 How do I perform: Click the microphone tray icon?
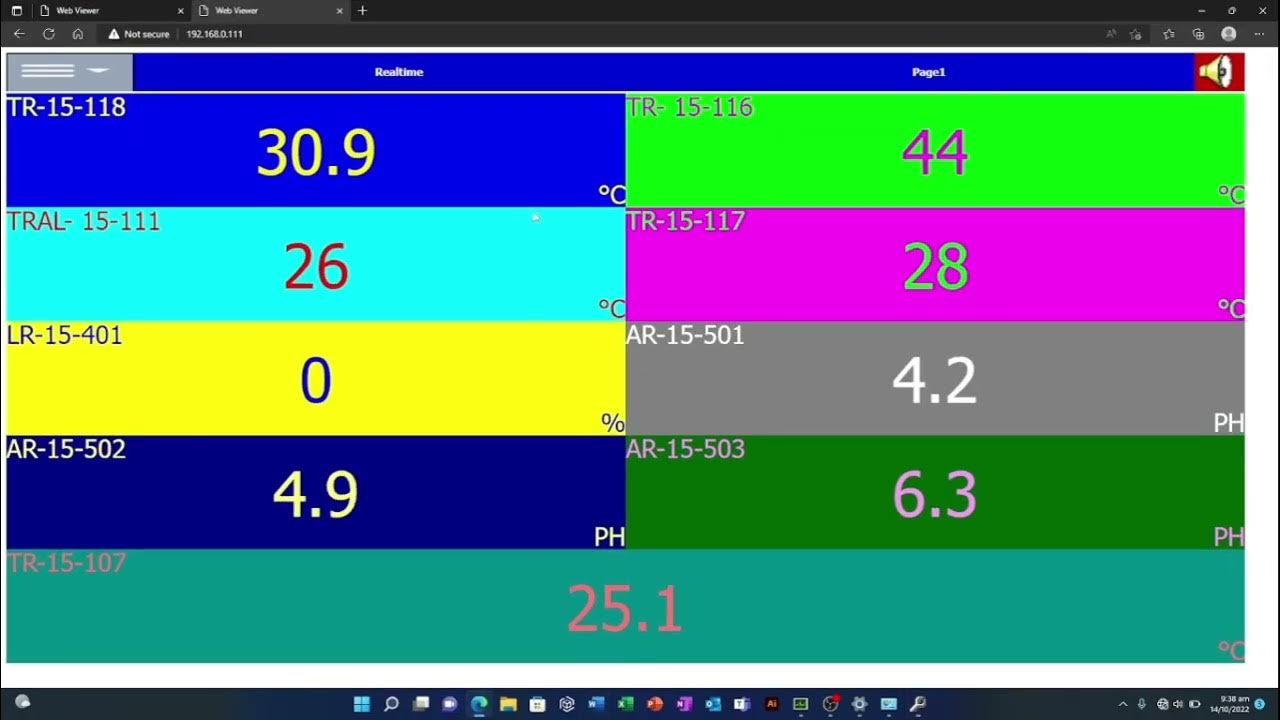1142,704
